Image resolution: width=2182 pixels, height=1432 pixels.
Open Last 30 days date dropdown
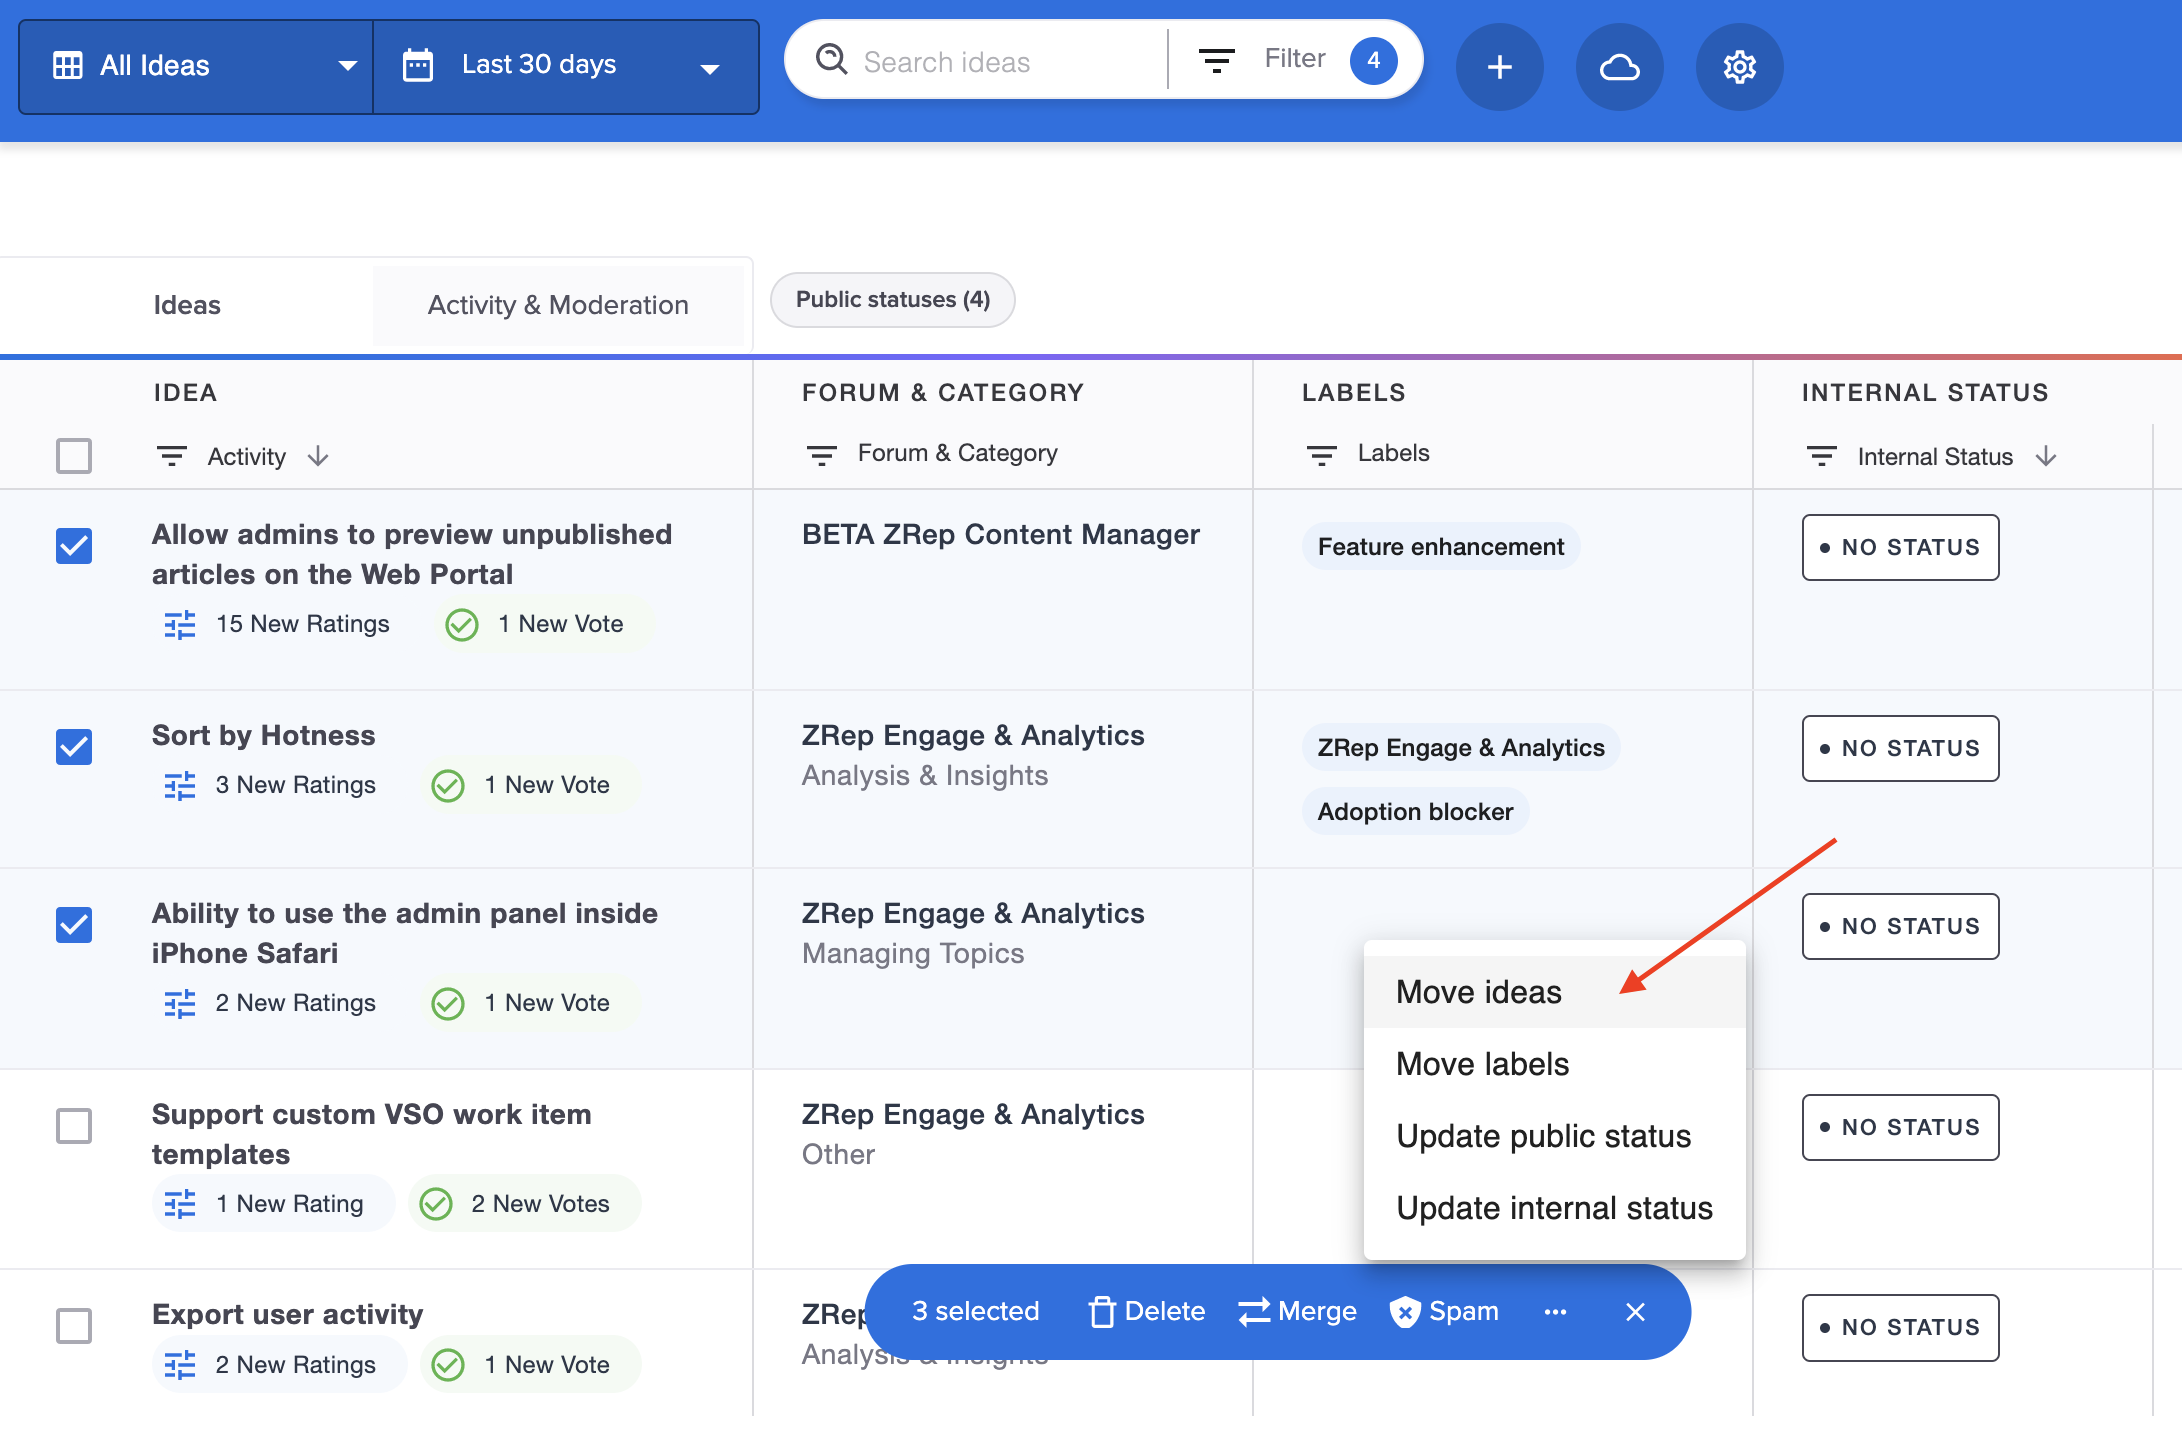click(566, 67)
